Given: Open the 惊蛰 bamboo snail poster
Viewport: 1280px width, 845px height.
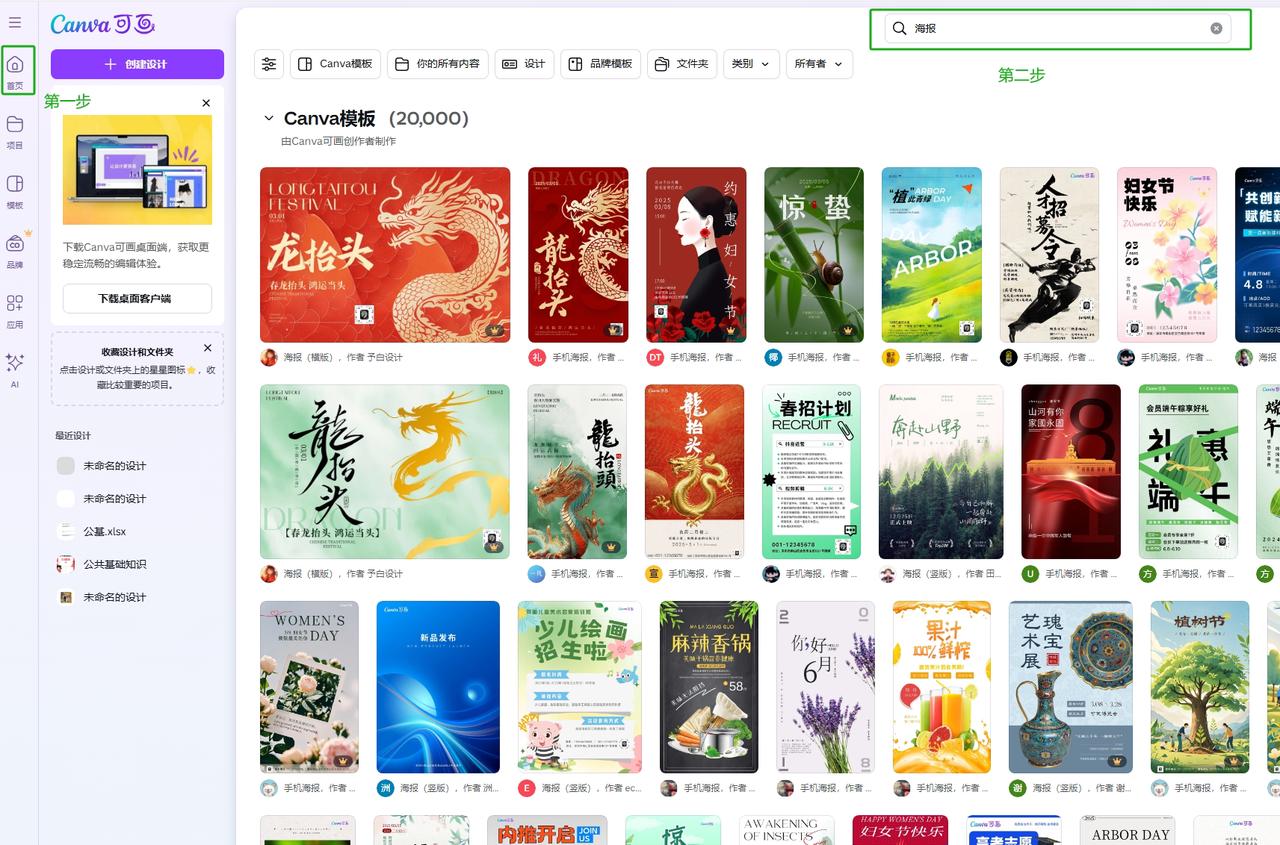Looking at the screenshot, I should (814, 255).
